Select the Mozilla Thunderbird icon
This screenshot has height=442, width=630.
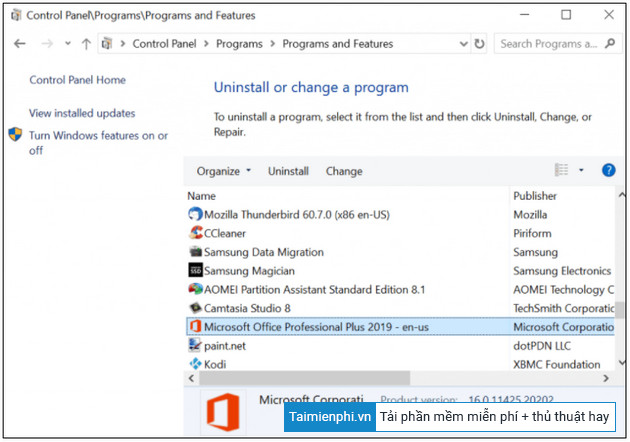[x=195, y=214]
